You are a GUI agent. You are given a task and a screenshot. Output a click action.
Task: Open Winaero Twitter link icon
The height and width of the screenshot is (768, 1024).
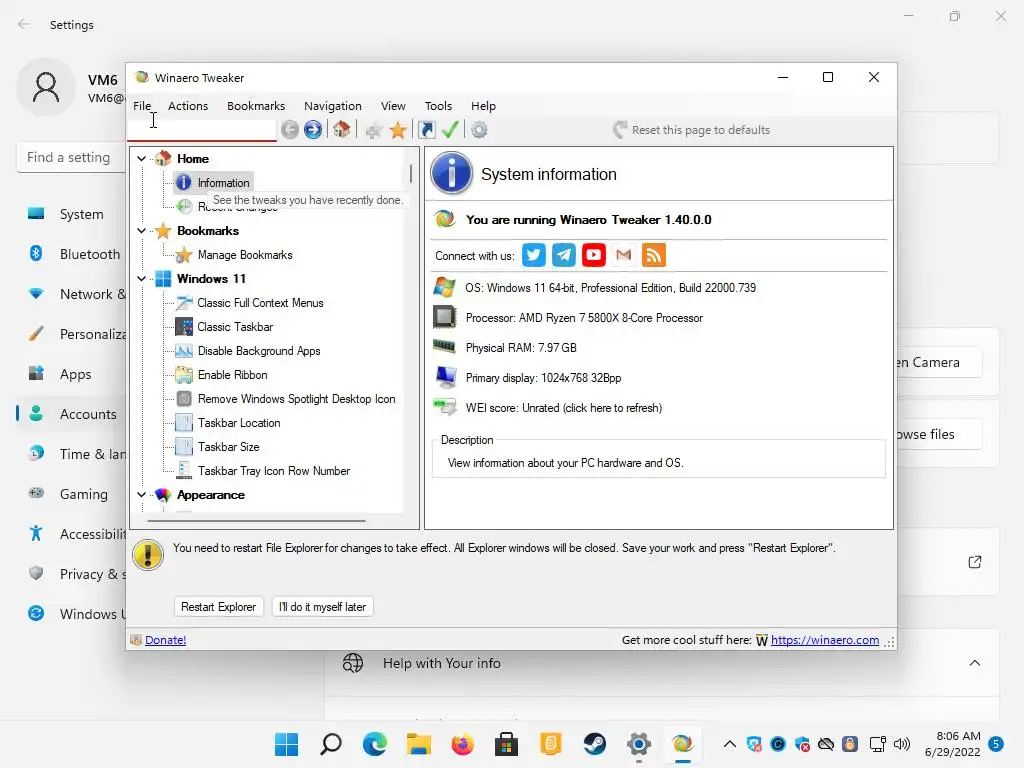tap(534, 255)
